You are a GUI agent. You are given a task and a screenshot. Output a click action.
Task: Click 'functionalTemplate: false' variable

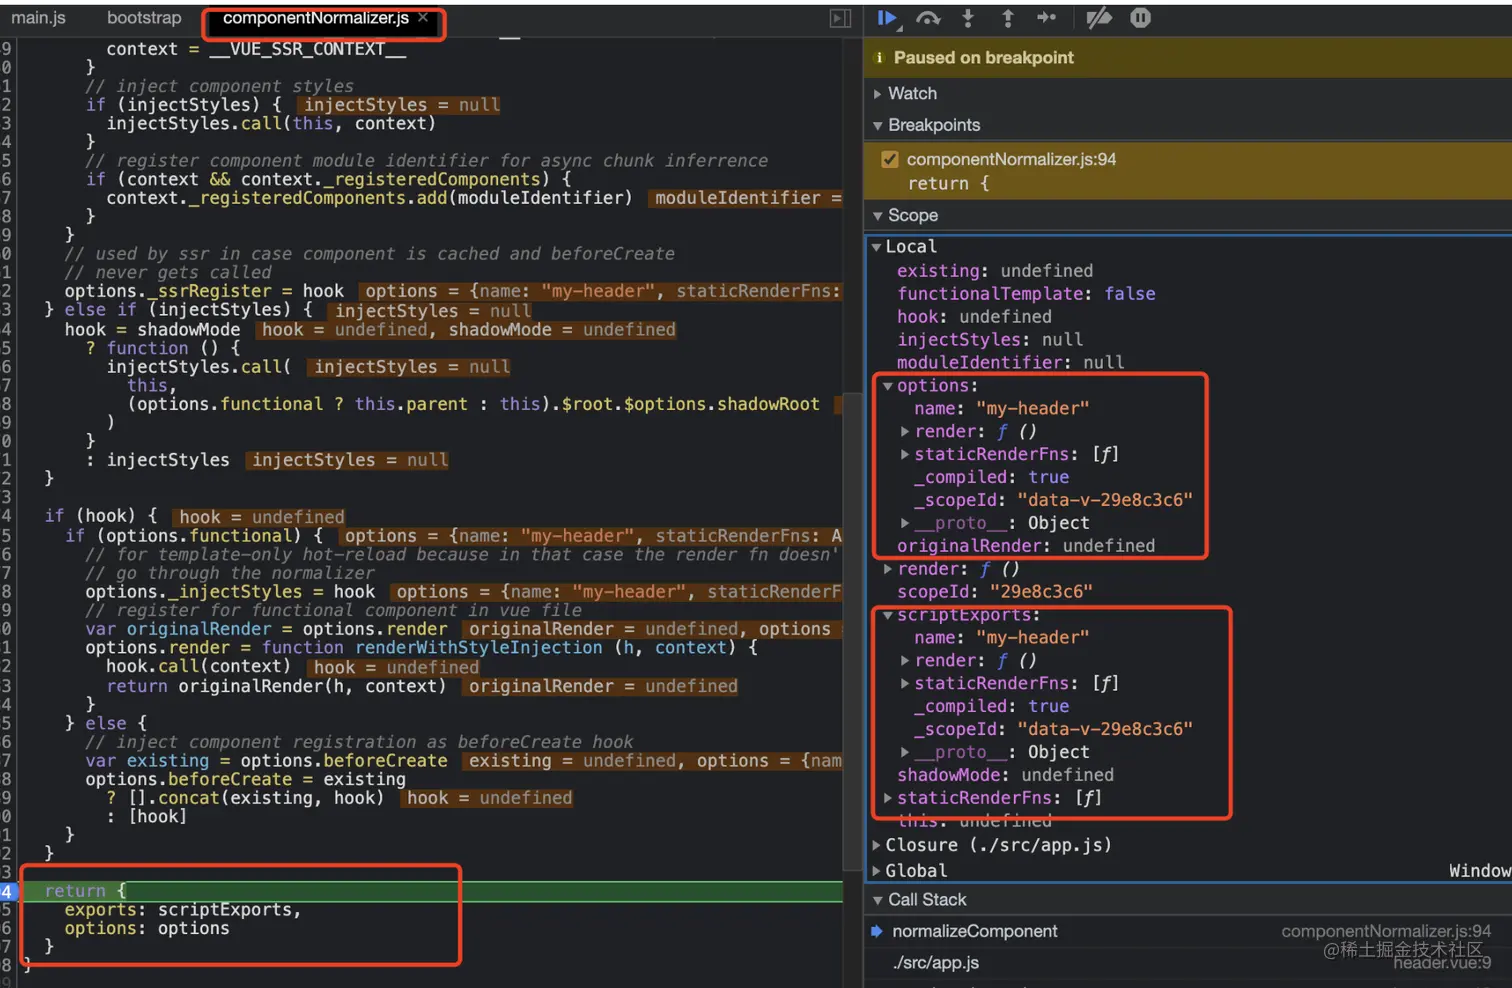[1026, 294]
